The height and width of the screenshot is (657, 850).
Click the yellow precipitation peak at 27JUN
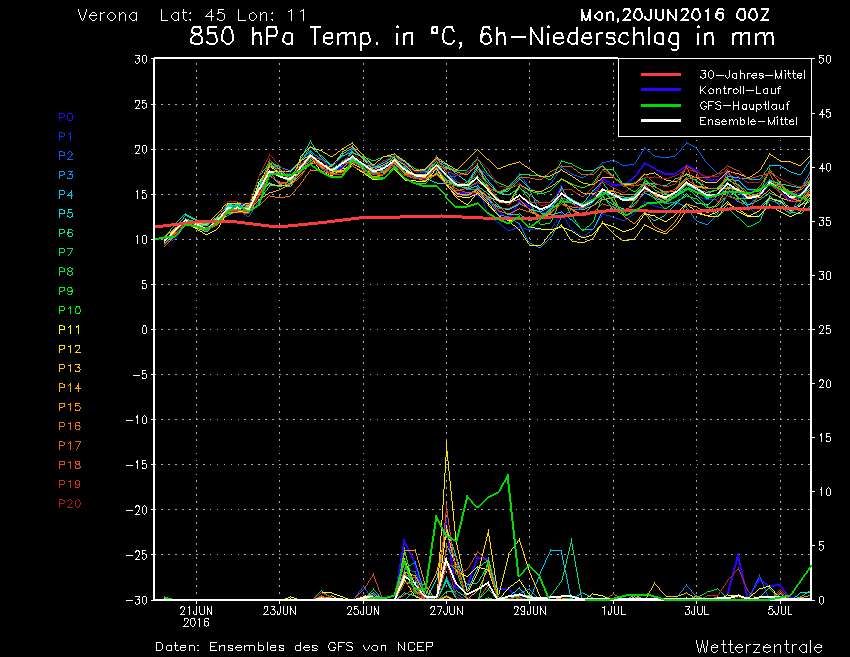[x=447, y=441]
